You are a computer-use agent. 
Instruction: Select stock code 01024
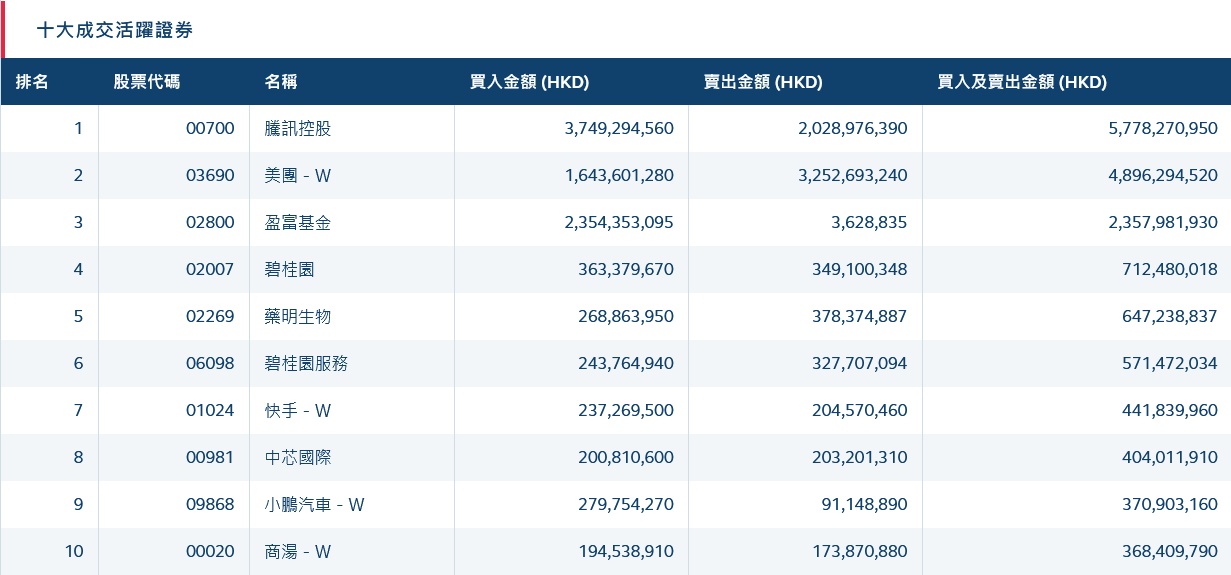tap(210, 410)
